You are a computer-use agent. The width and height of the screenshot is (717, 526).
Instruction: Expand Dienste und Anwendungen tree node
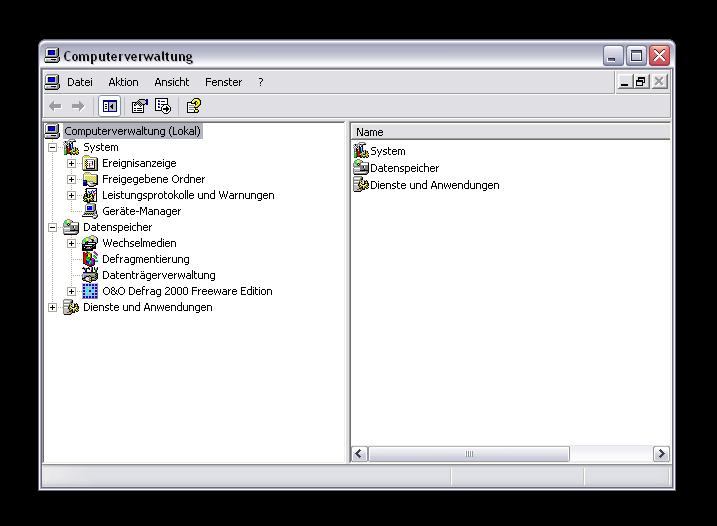(x=53, y=307)
